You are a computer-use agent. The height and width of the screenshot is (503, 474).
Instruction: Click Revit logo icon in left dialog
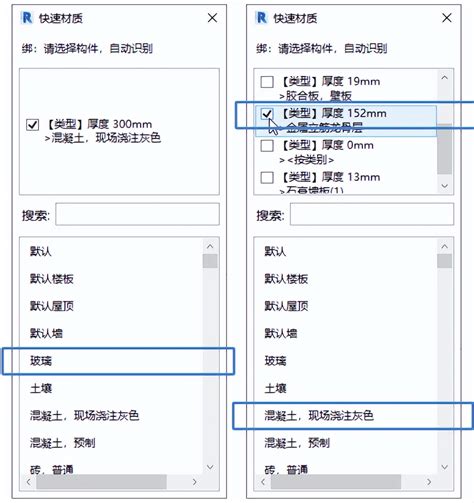[27, 18]
